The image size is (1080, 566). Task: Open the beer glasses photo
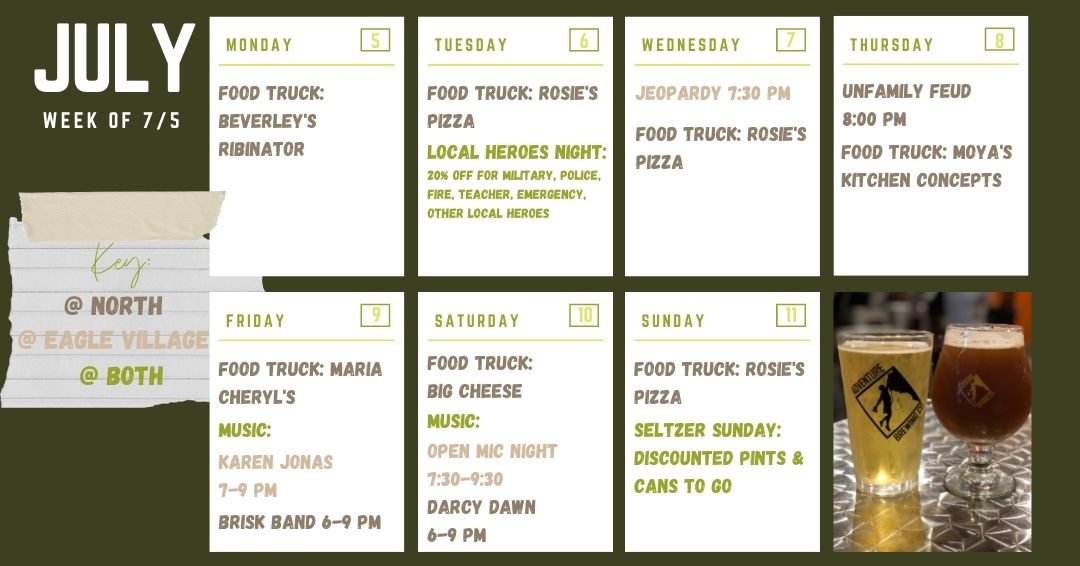click(932, 421)
